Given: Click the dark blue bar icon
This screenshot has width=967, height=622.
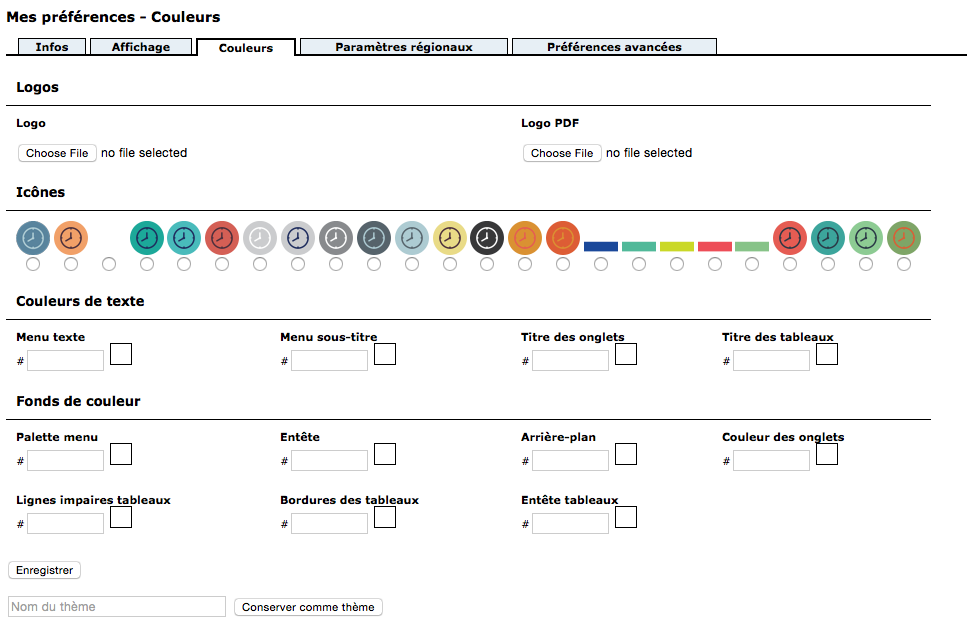Looking at the screenshot, I should coord(601,246).
